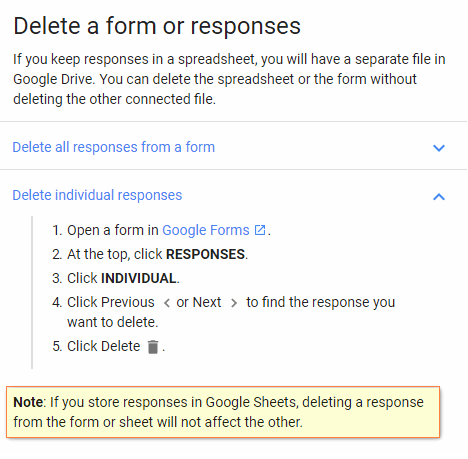Click the 'Click Delete' text in step 5
This screenshot has width=468, height=459.
click(104, 346)
